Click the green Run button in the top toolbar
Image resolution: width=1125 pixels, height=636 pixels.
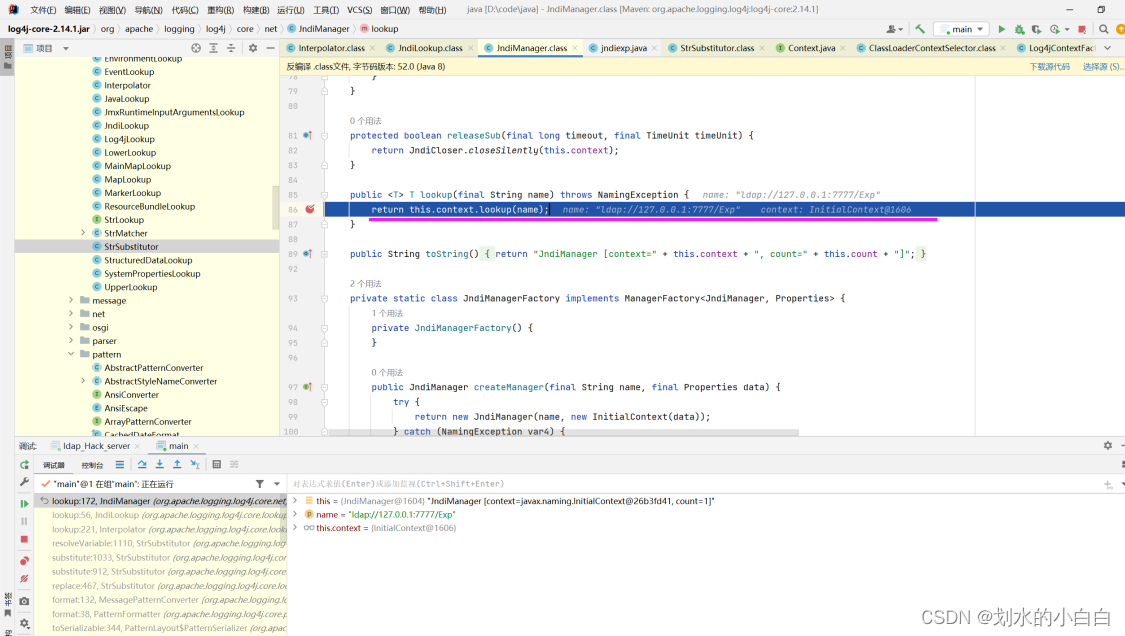coord(1002,29)
